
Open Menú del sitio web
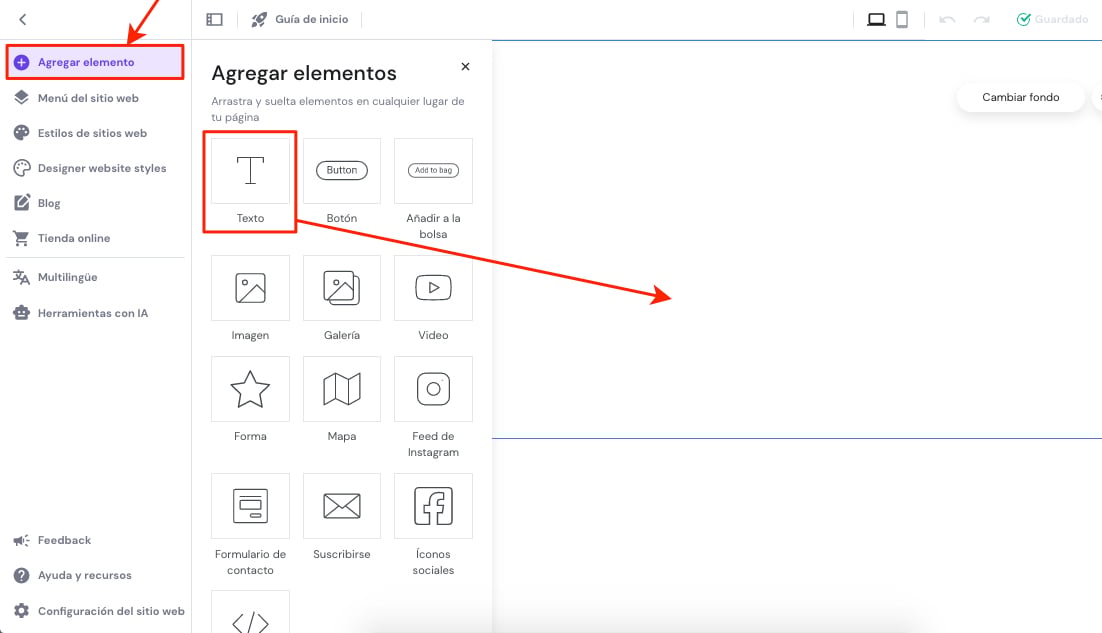87,98
